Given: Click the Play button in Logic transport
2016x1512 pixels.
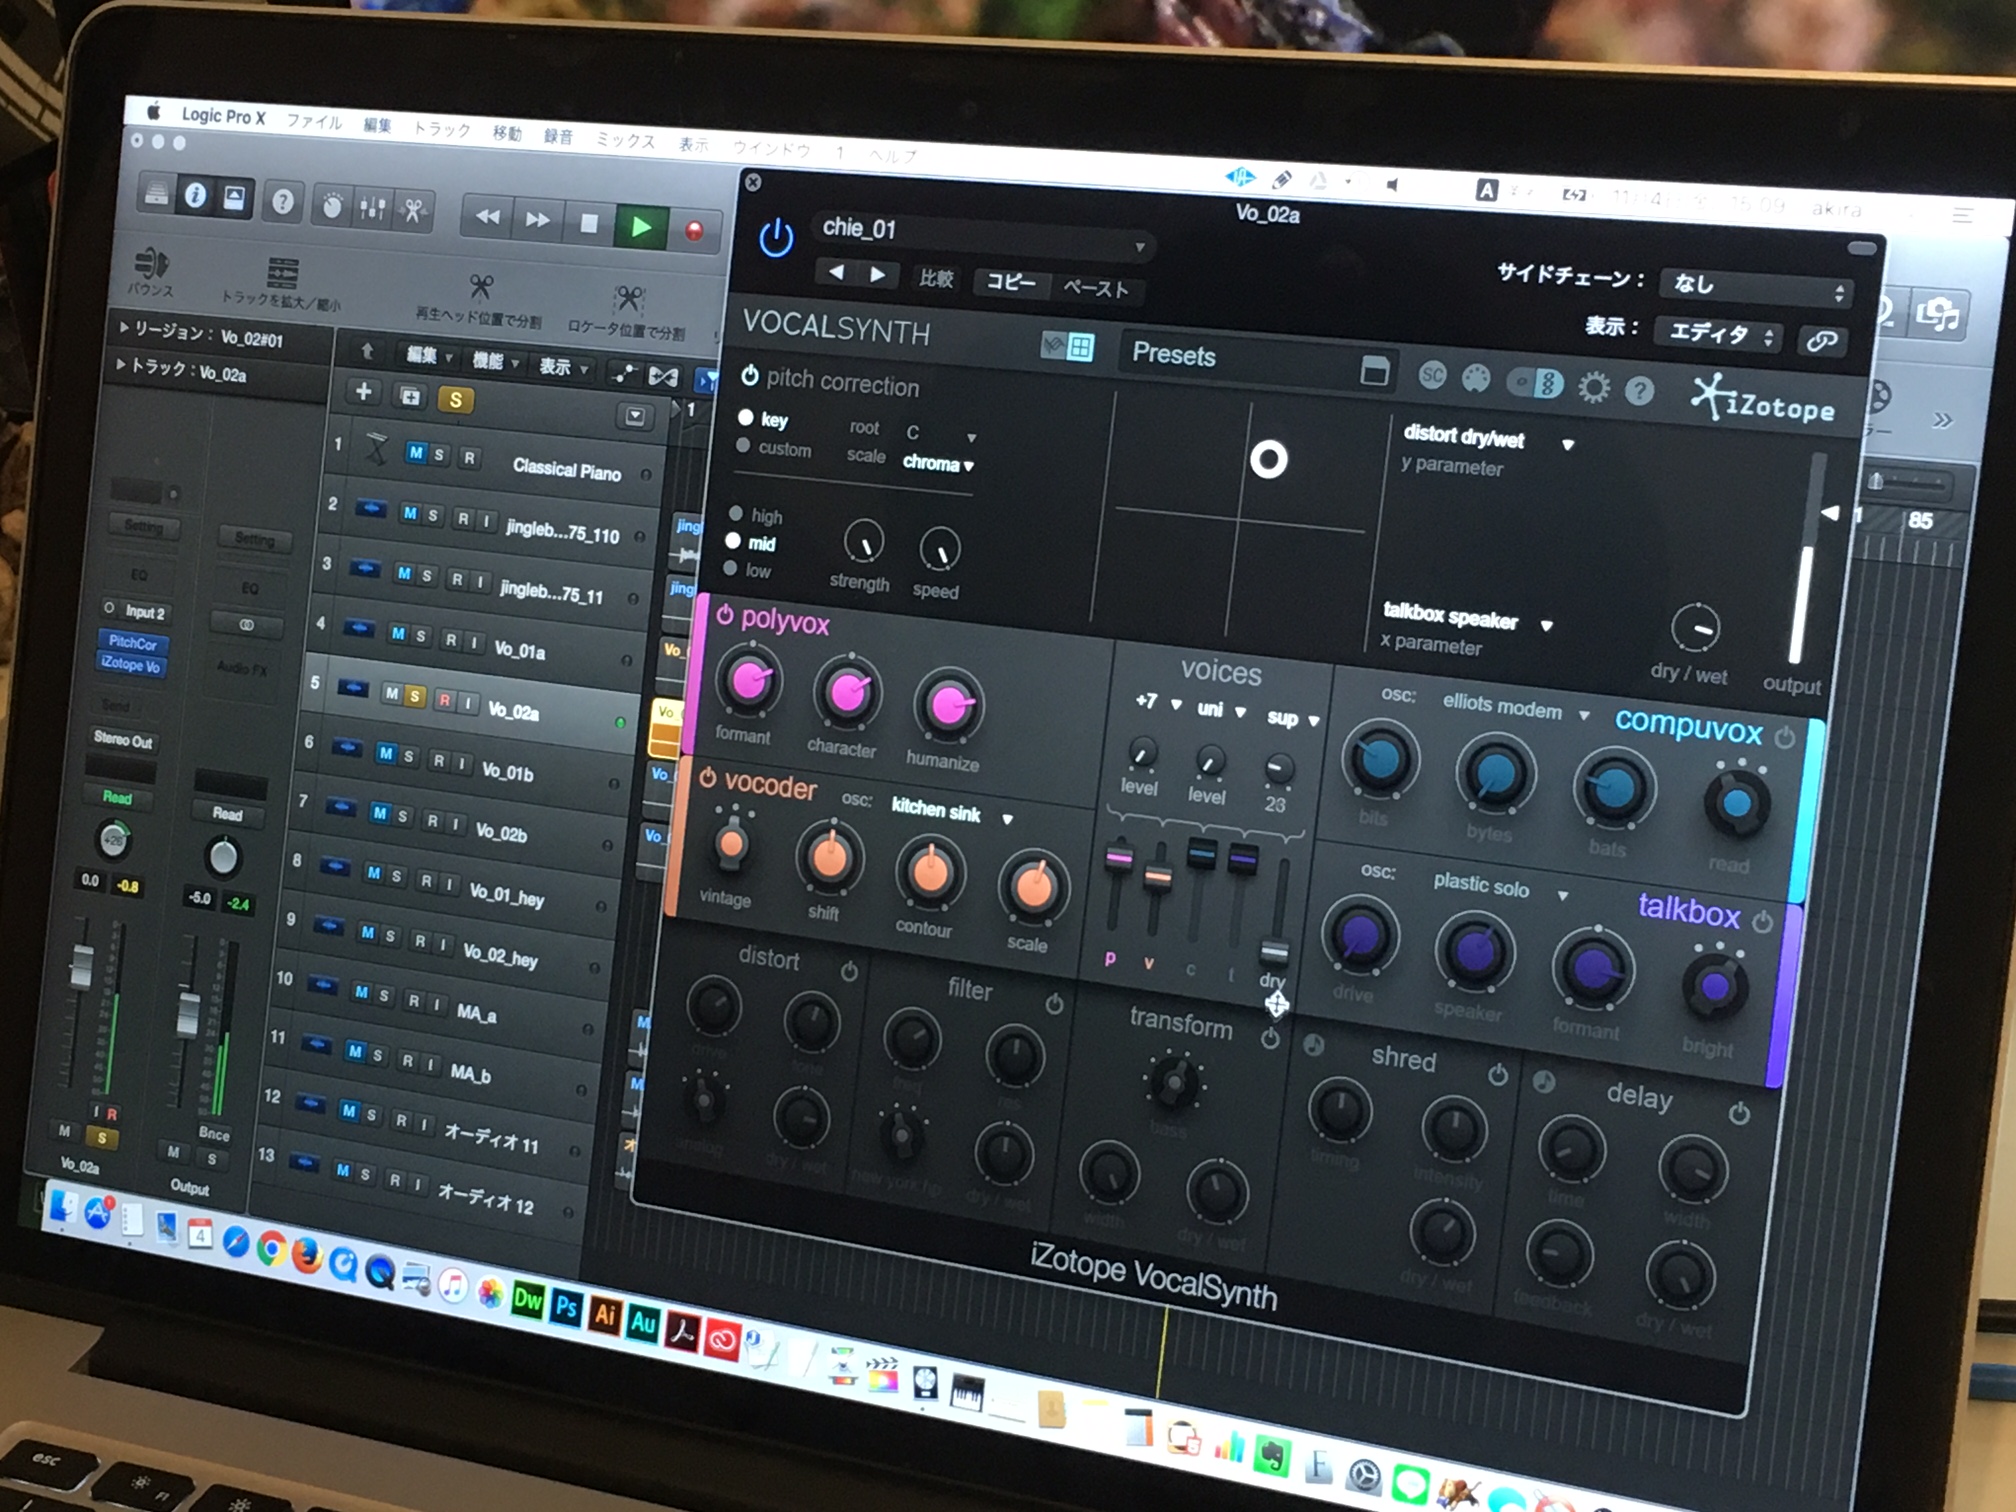Looking at the screenshot, I should point(641,226).
